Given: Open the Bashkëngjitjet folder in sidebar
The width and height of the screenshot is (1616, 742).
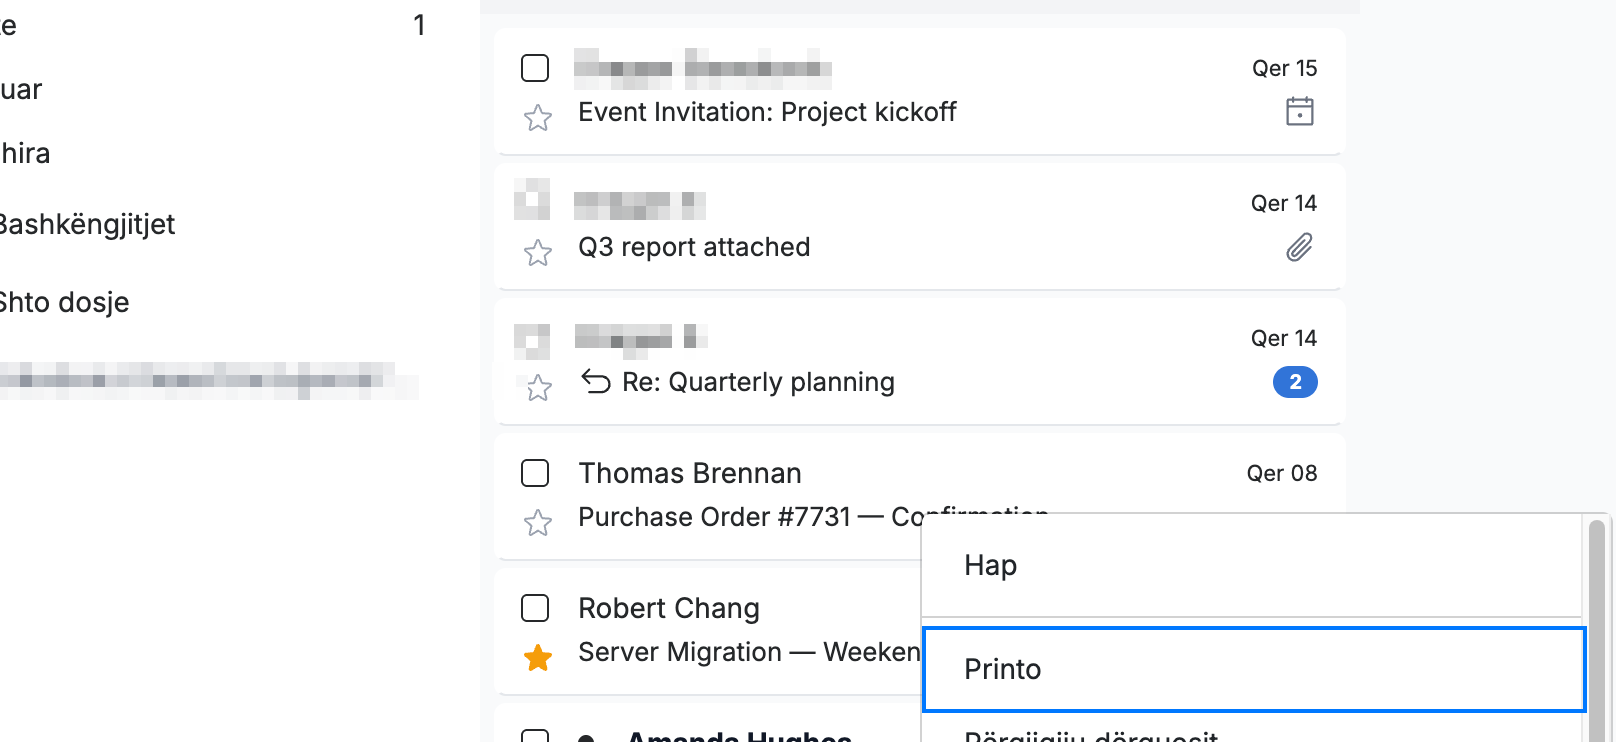Looking at the screenshot, I should tap(87, 224).
